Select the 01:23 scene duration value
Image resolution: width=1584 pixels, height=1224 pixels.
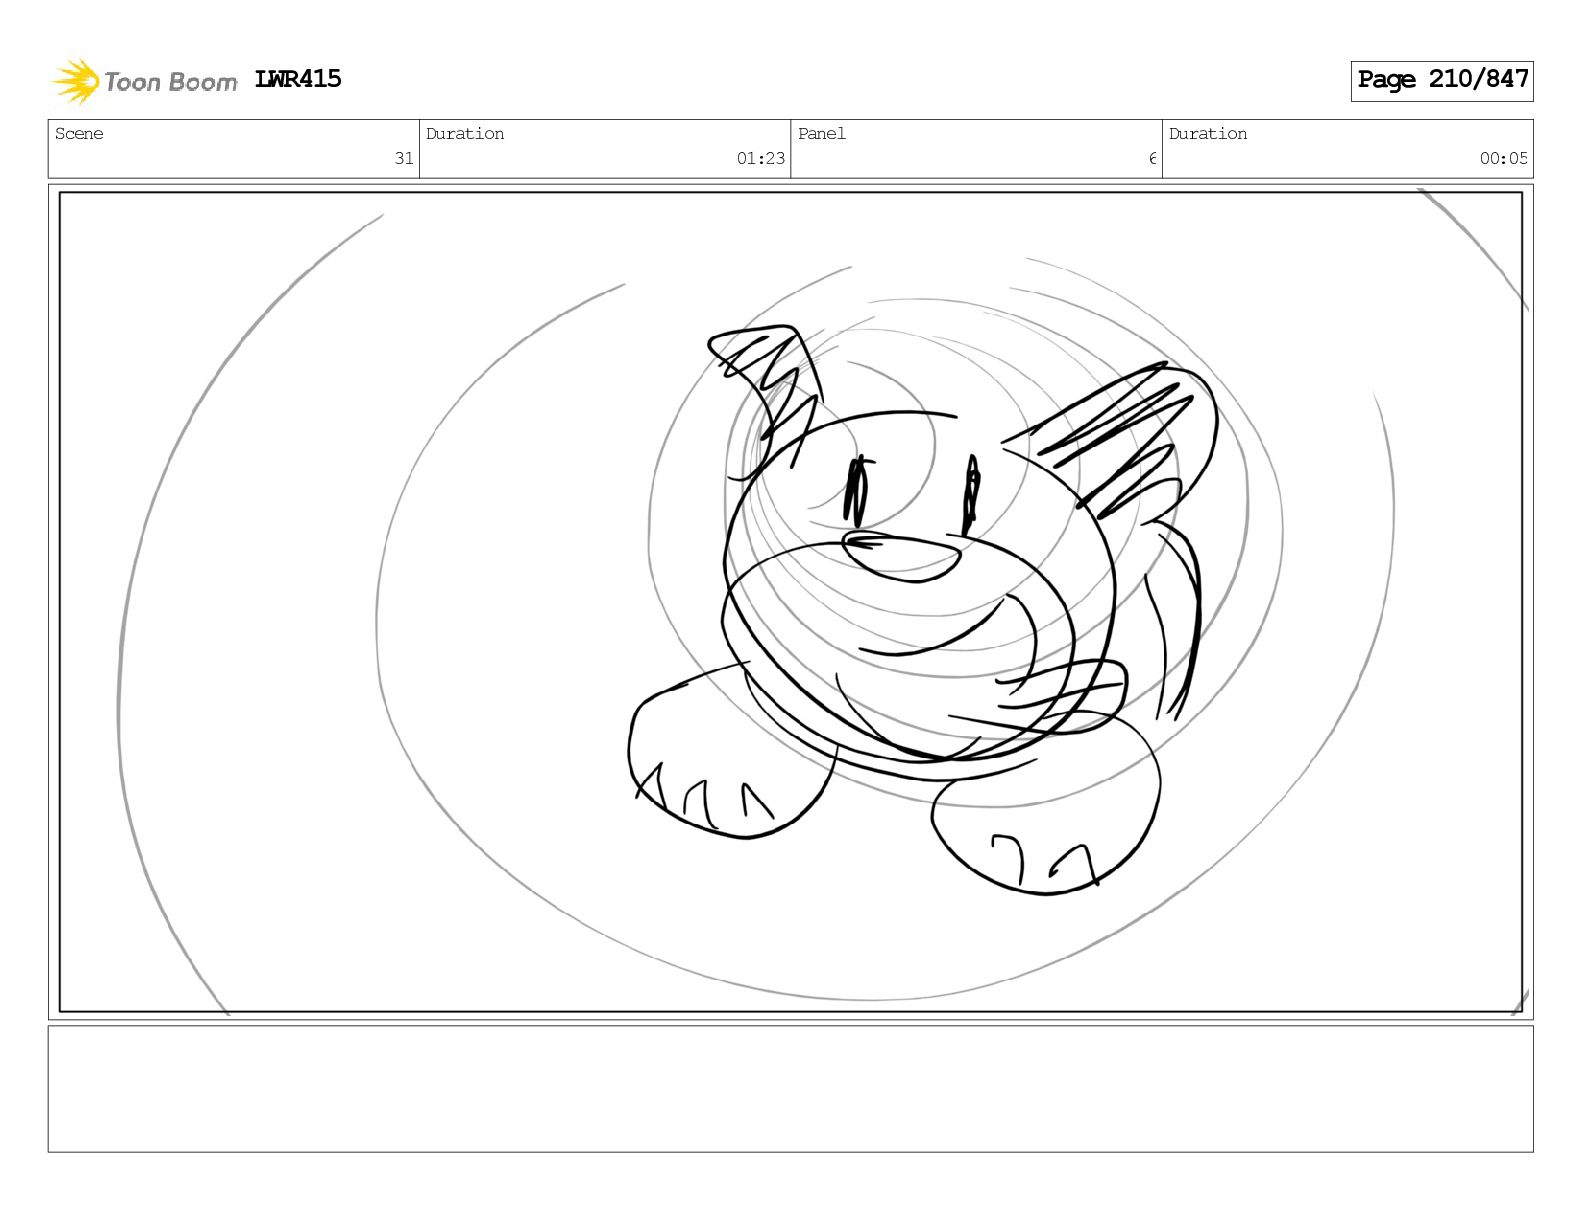point(761,158)
